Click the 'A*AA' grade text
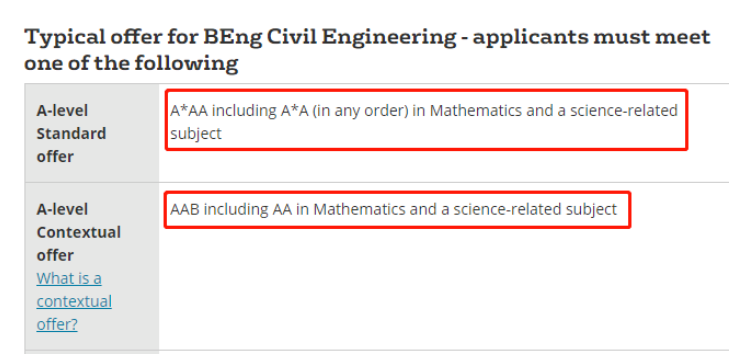Image resolution: width=754 pixels, height=363 pixels. [x=189, y=111]
